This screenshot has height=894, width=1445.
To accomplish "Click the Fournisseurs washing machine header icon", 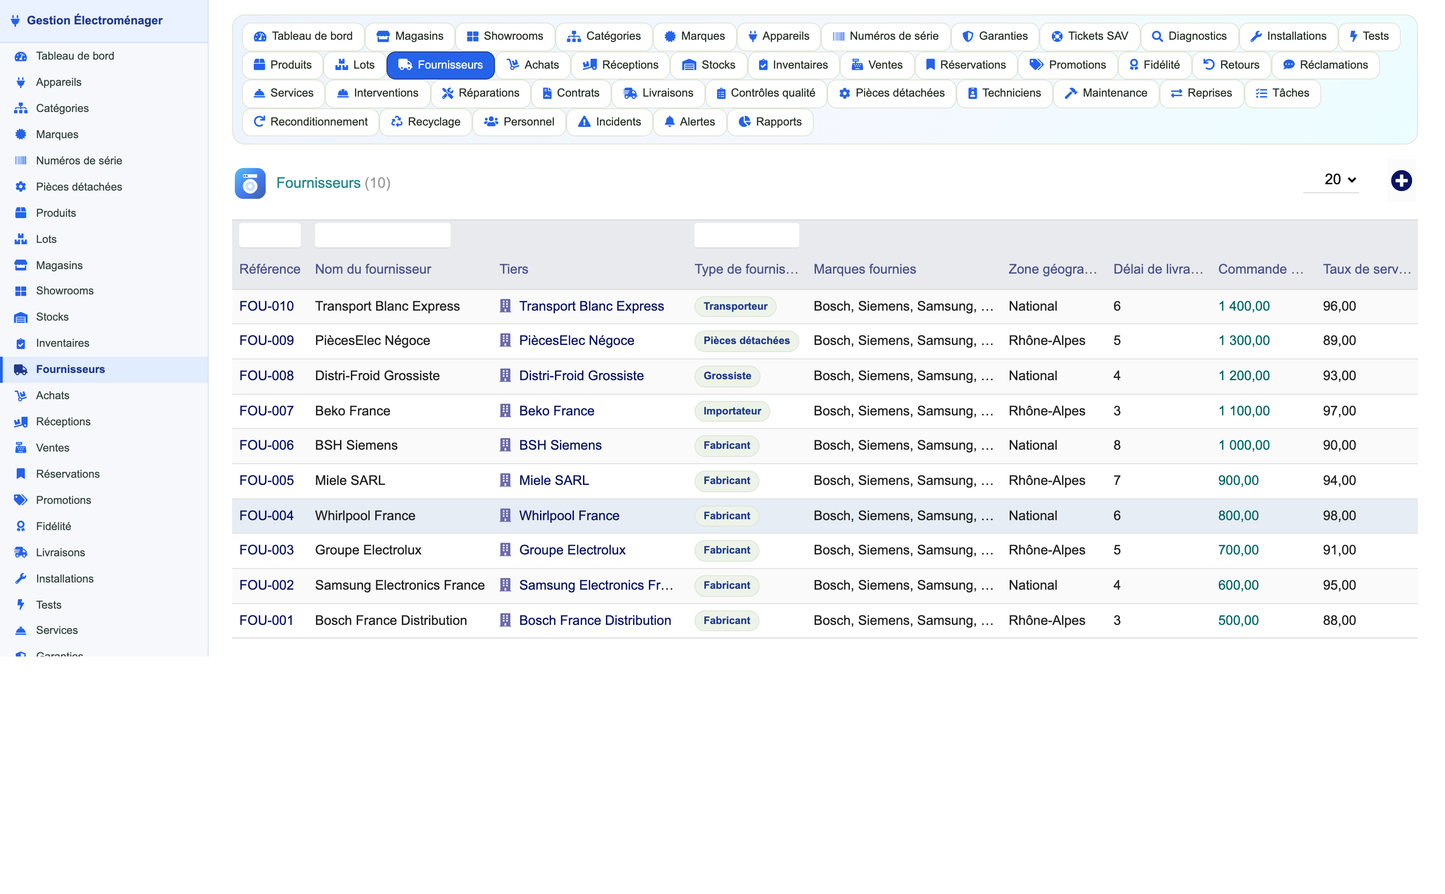I will 250,183.
